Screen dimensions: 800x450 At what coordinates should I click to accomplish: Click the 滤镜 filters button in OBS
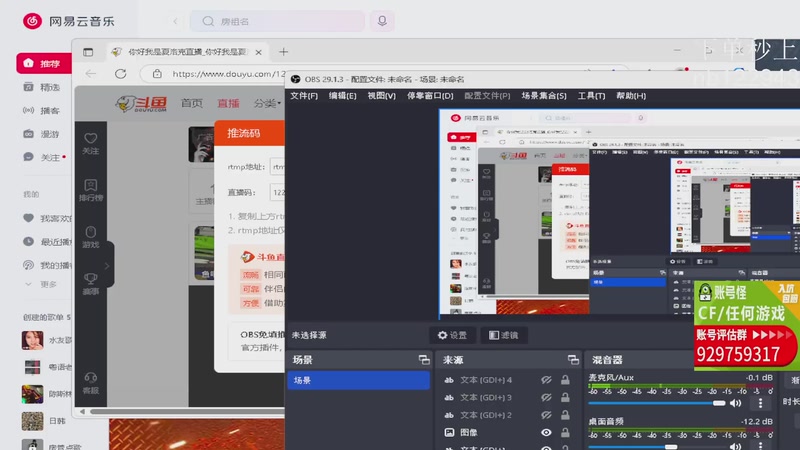click(504, 335)
